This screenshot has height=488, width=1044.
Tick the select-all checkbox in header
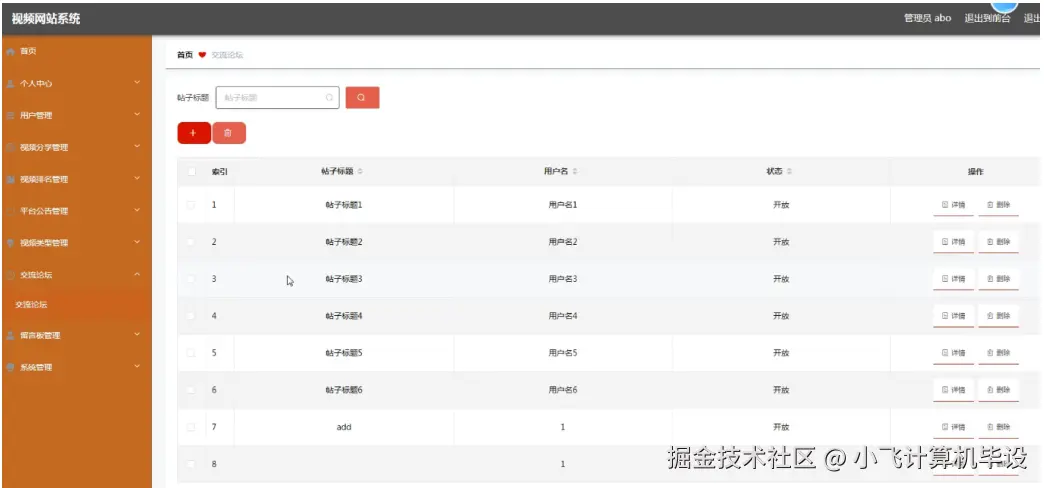(192, 172)
